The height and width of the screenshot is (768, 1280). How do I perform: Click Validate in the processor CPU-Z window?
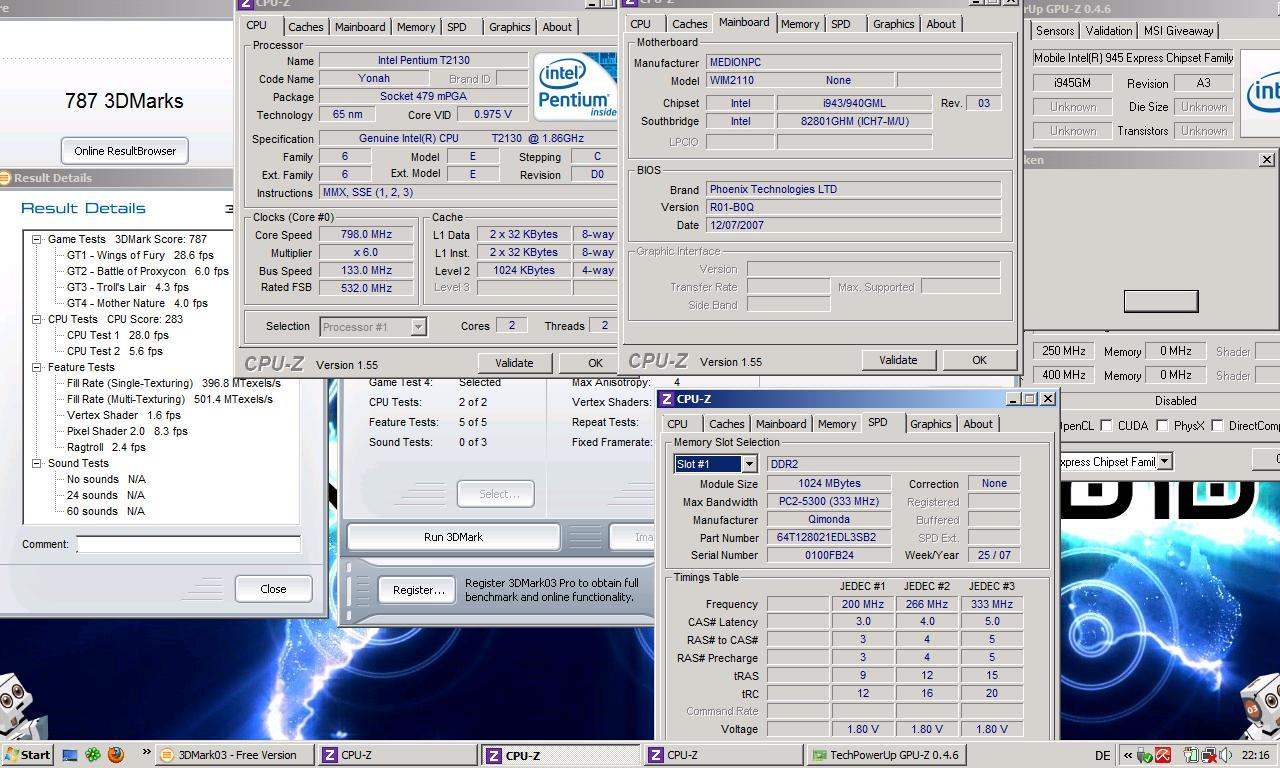514,363
